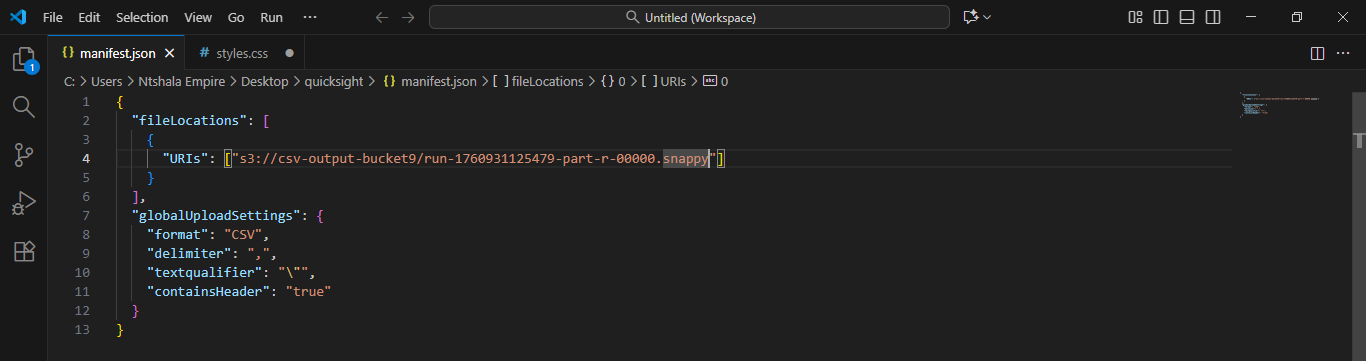The width and height of the screenshot is (1366, 361).
Task: Open the View menu
Action: tap(198, 17)
